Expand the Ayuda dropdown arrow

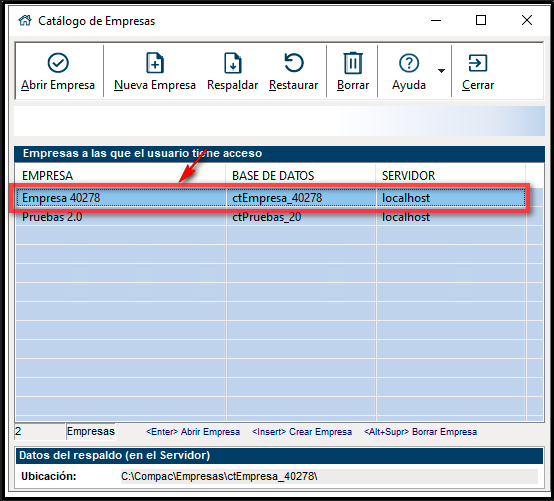[441, 71]
